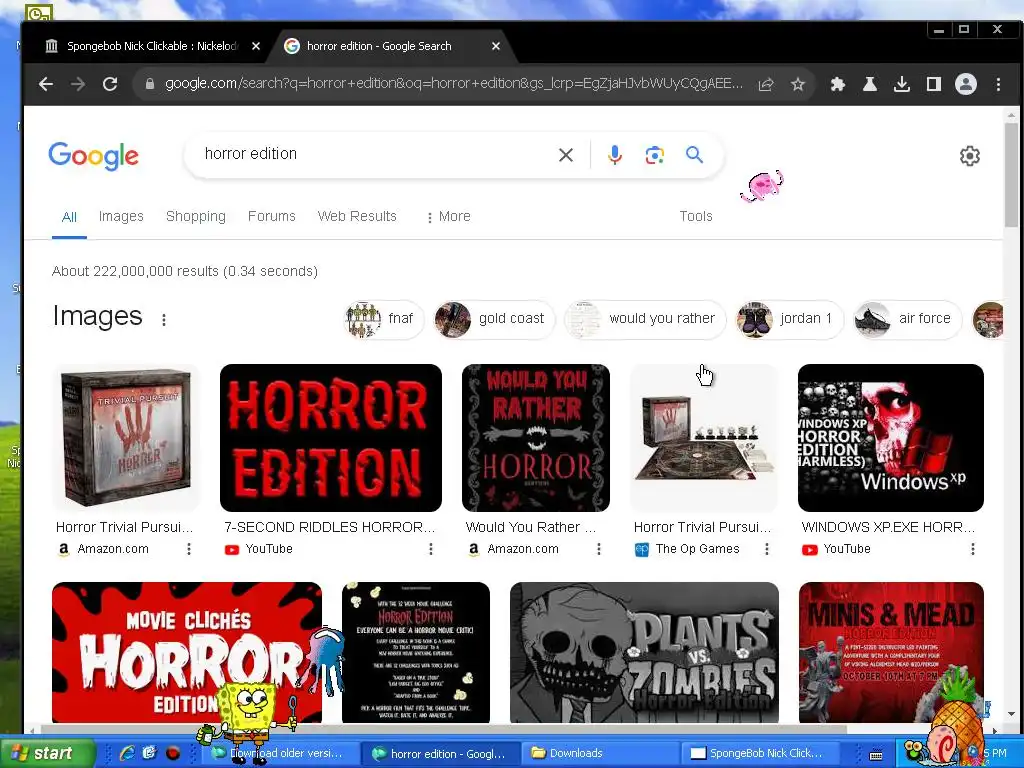Viewport: 1024px width, 768px height.
Task: Search by image with the Lens icon
Action: (654, 155)
